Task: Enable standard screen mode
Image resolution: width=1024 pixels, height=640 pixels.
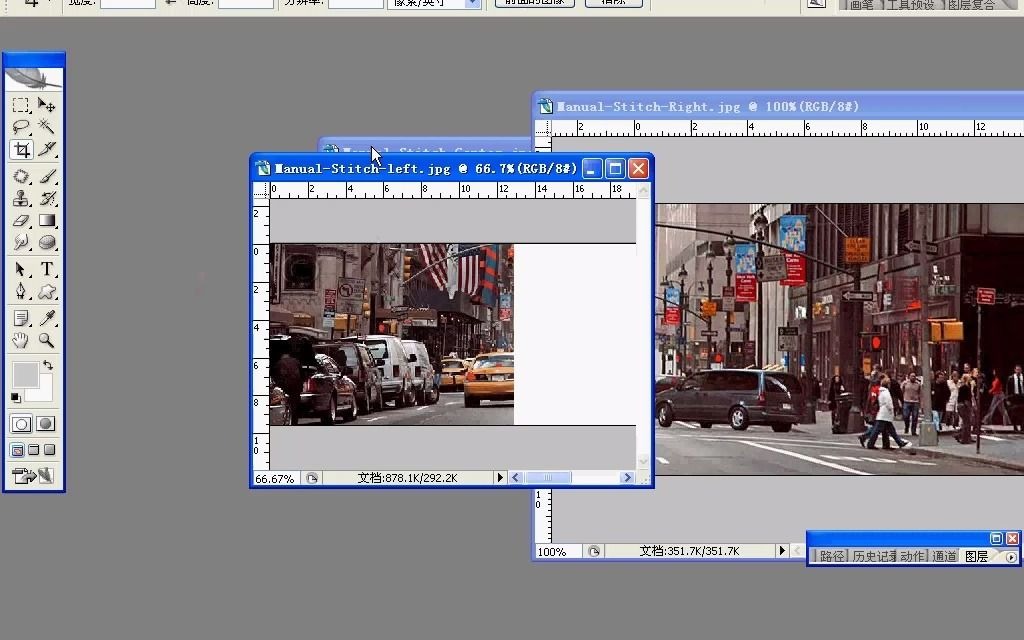Action: click(x=16, y=449)
